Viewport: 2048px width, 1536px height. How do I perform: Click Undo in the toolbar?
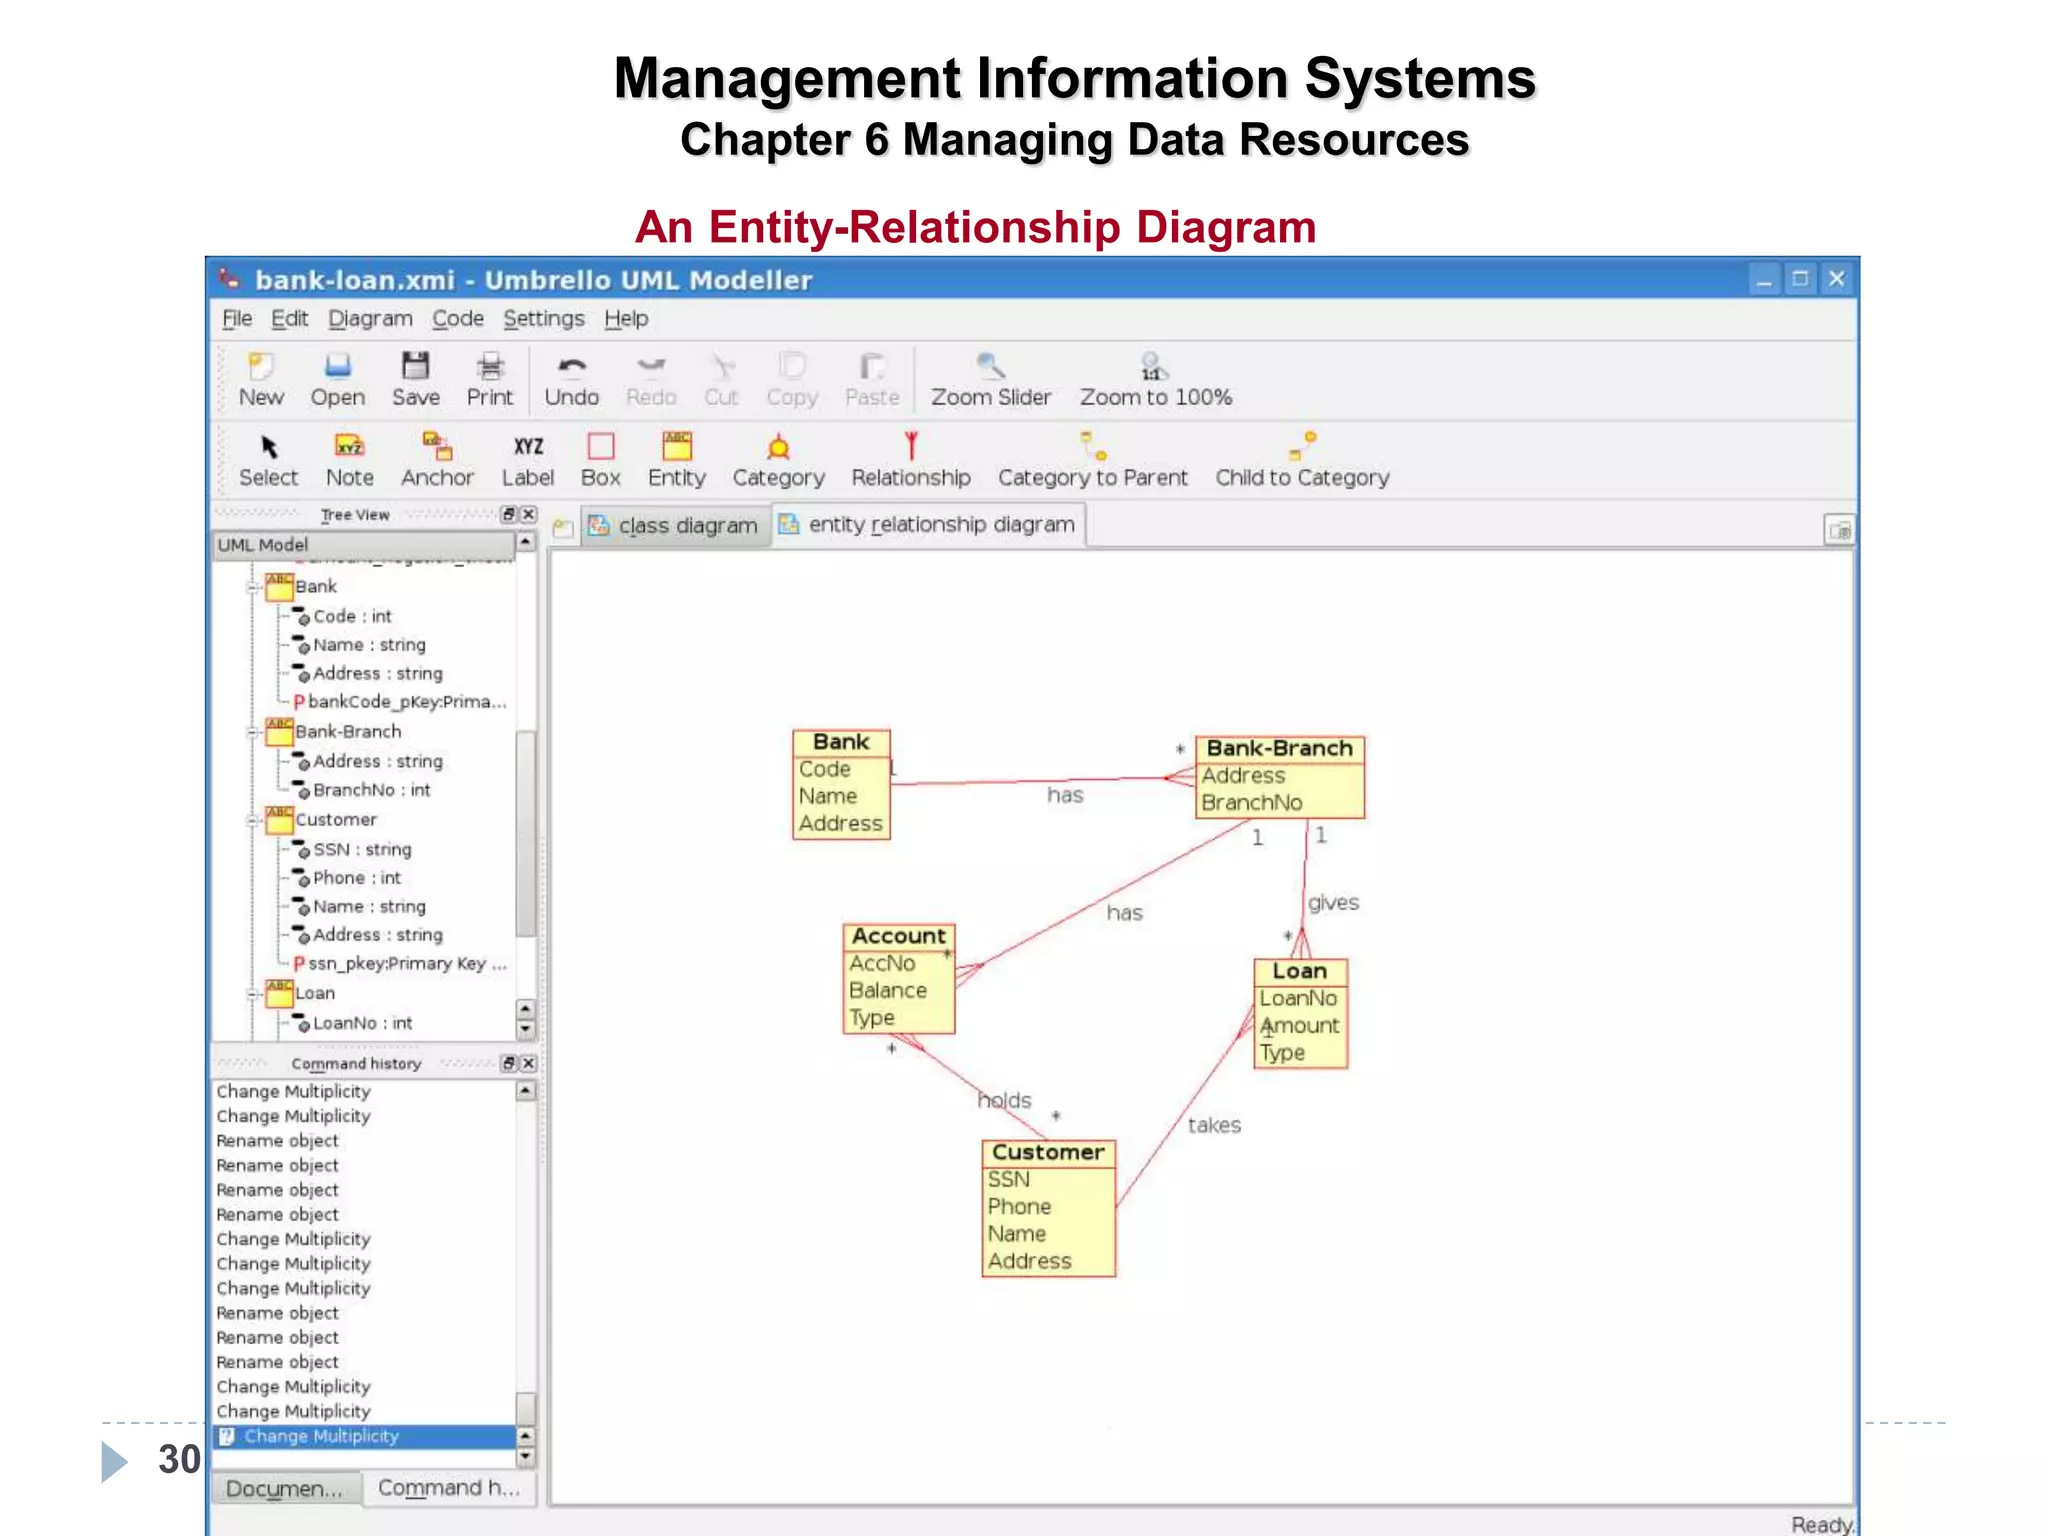(x=571, y=367)
